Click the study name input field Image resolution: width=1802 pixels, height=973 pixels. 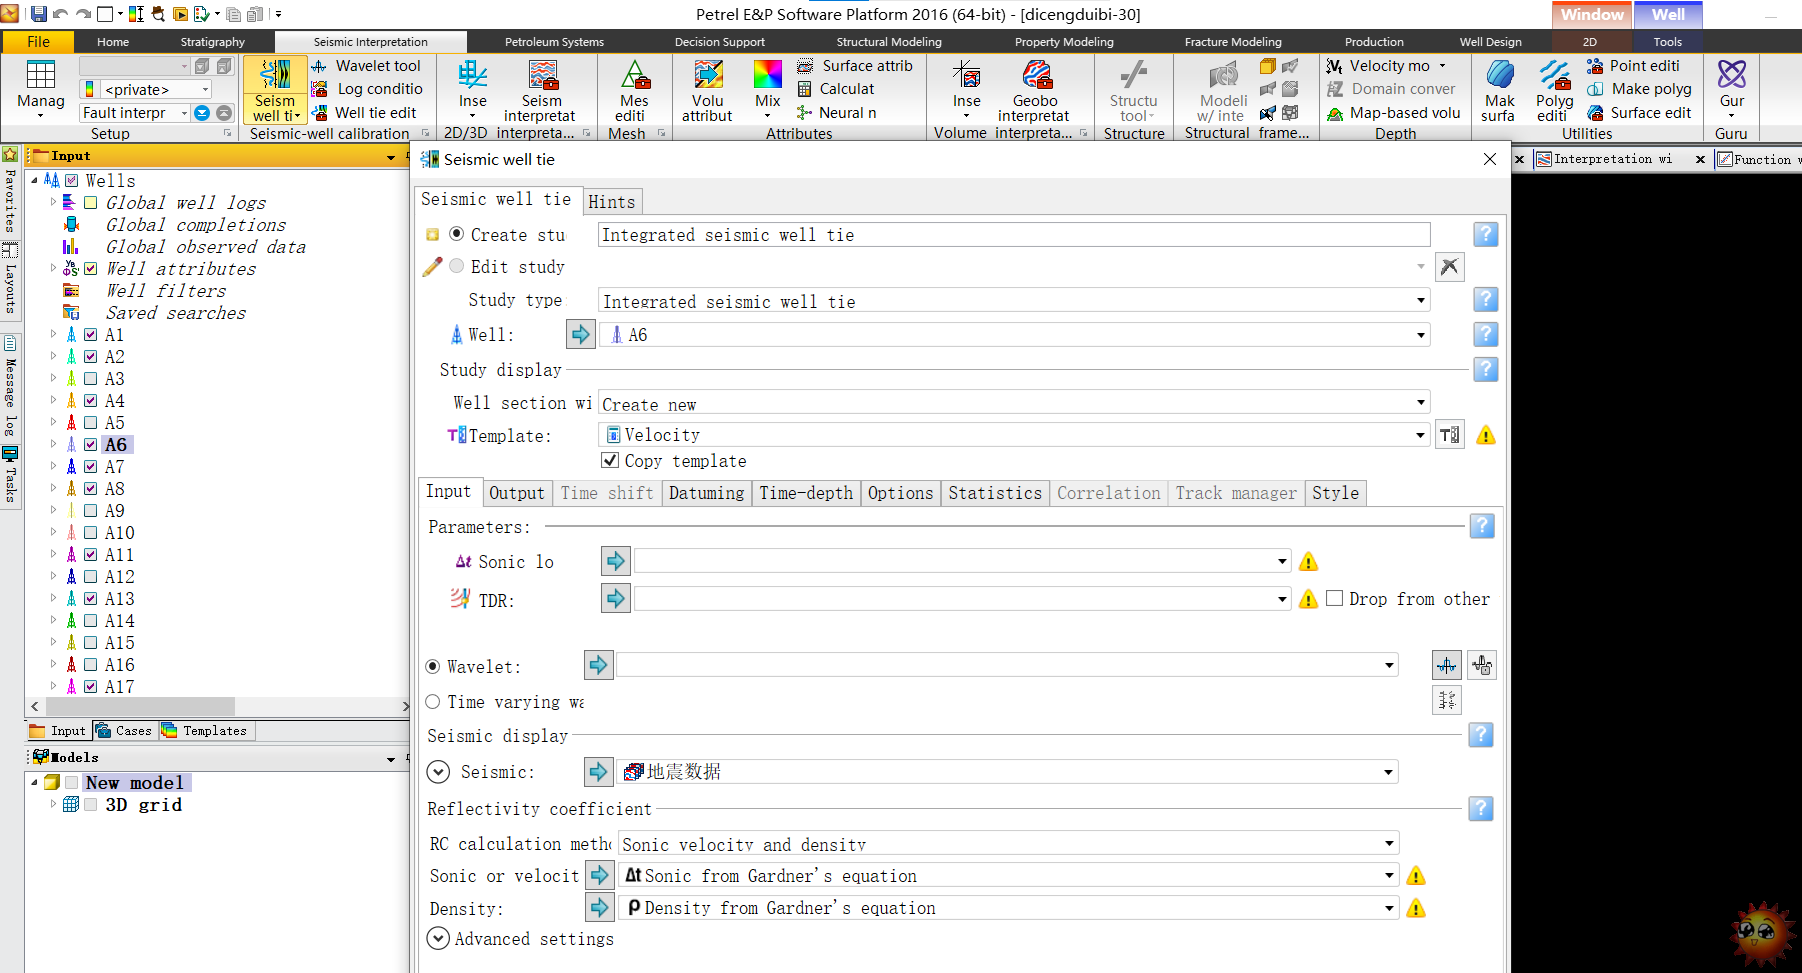(1014, 234)
